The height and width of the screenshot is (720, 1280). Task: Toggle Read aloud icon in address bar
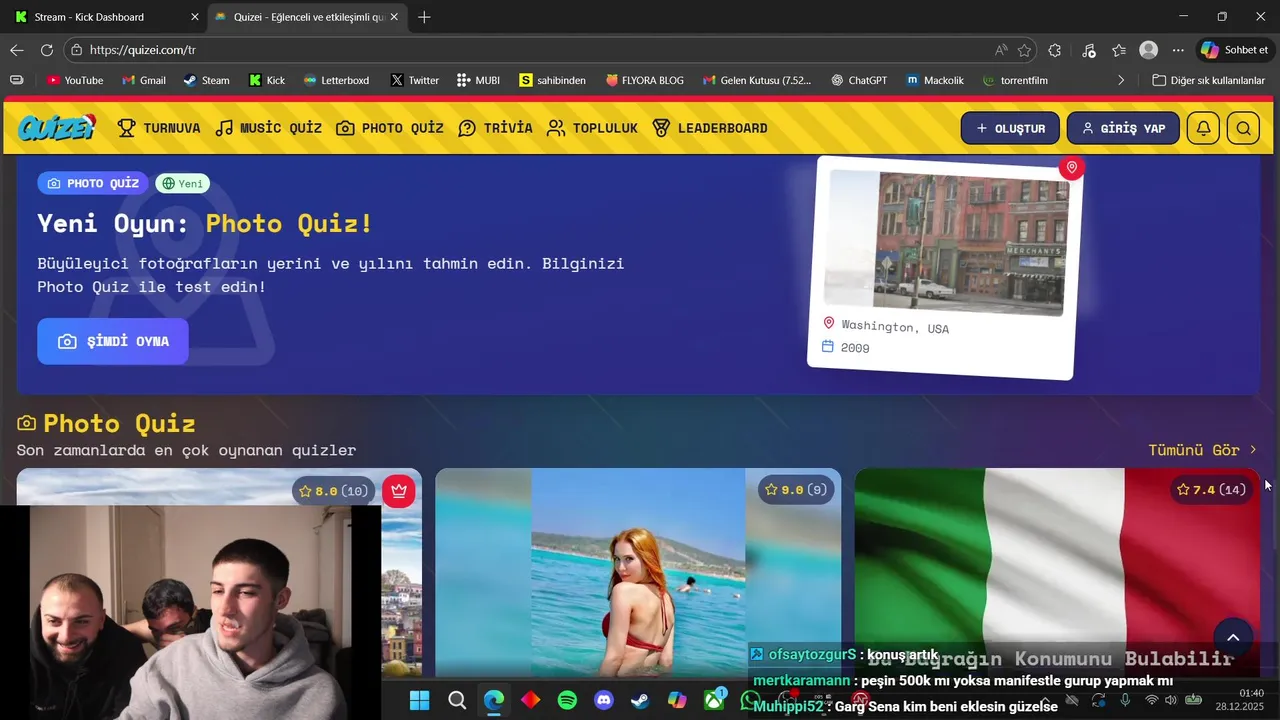(x=1001, y=50)
